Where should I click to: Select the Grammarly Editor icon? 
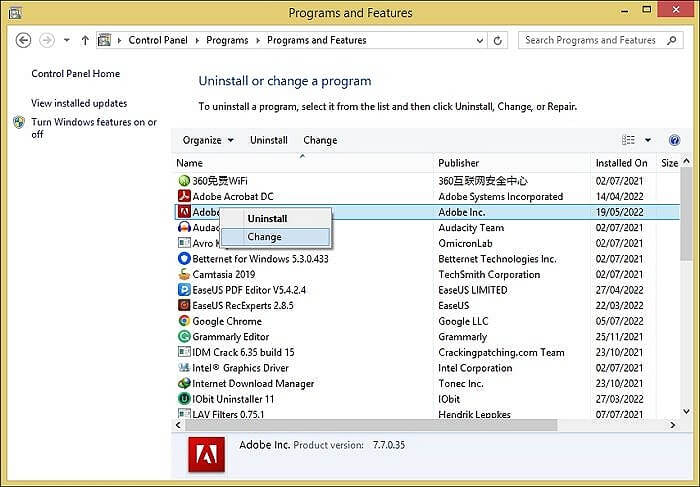point(184,337)
